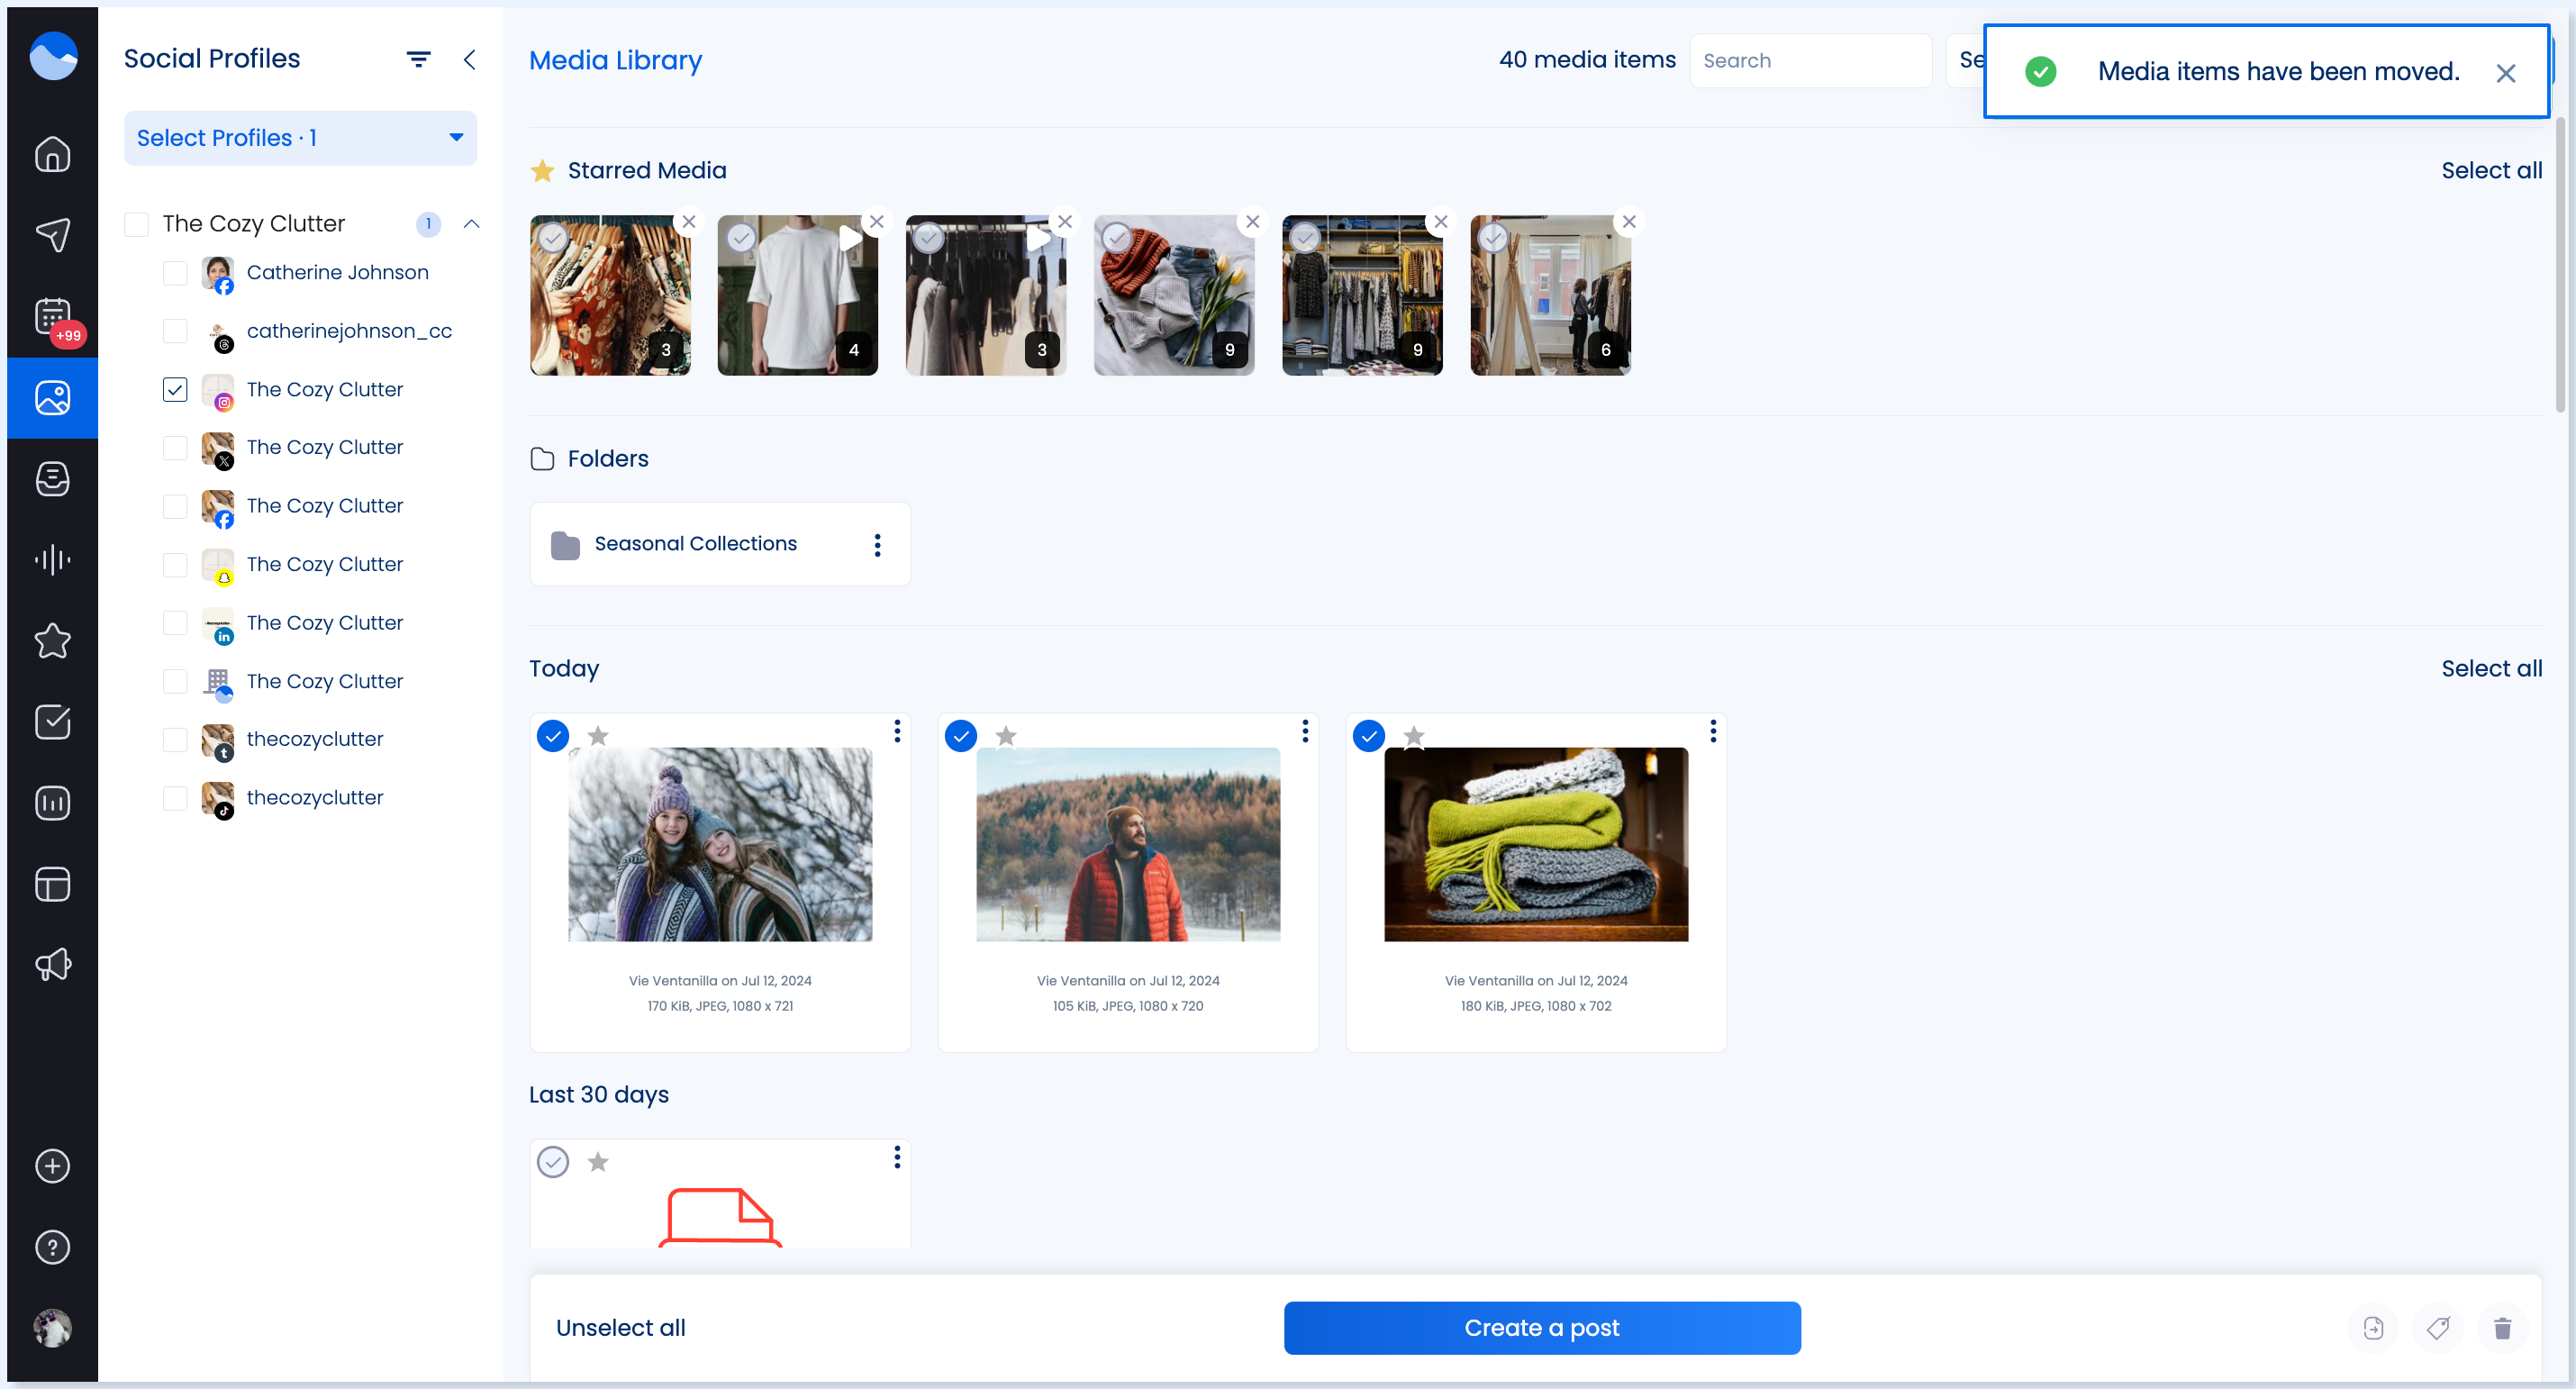Viewport: 2576px width, 1389px height.
Task: Open the analytics bar chart sidebar icon
Action: [x=52, y=803]
